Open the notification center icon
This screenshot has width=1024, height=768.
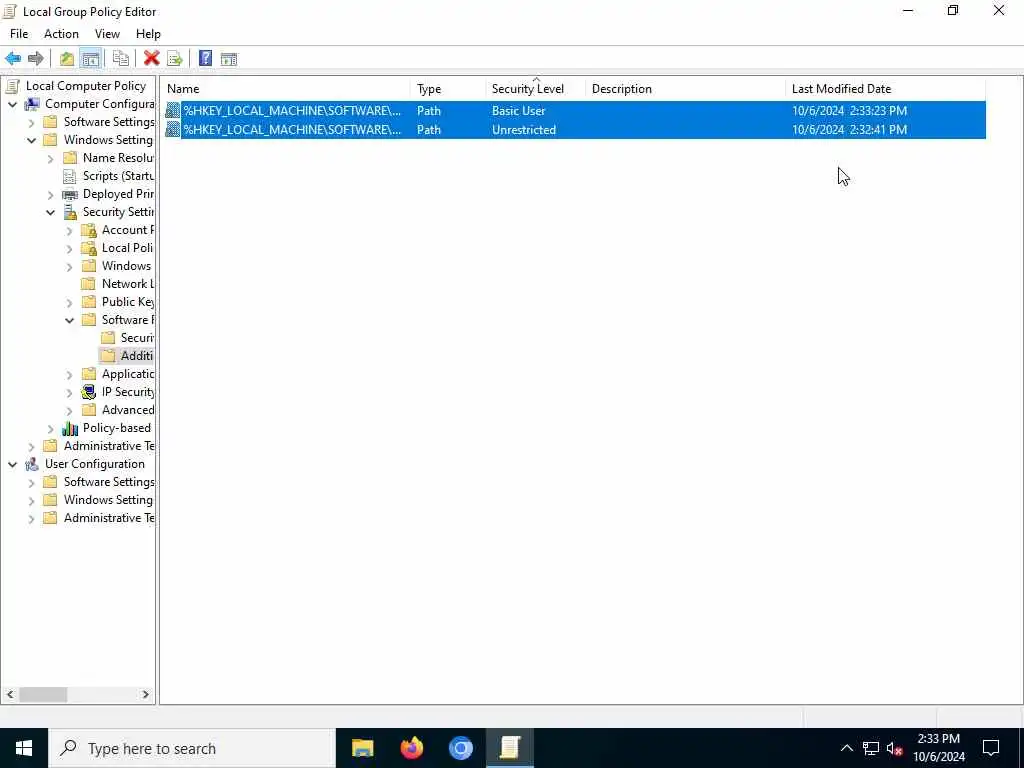(991, 748)
